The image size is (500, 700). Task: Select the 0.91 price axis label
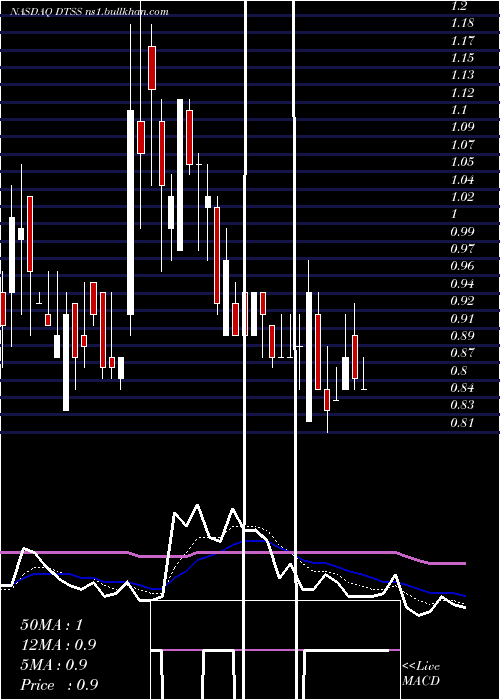[462, 318]
